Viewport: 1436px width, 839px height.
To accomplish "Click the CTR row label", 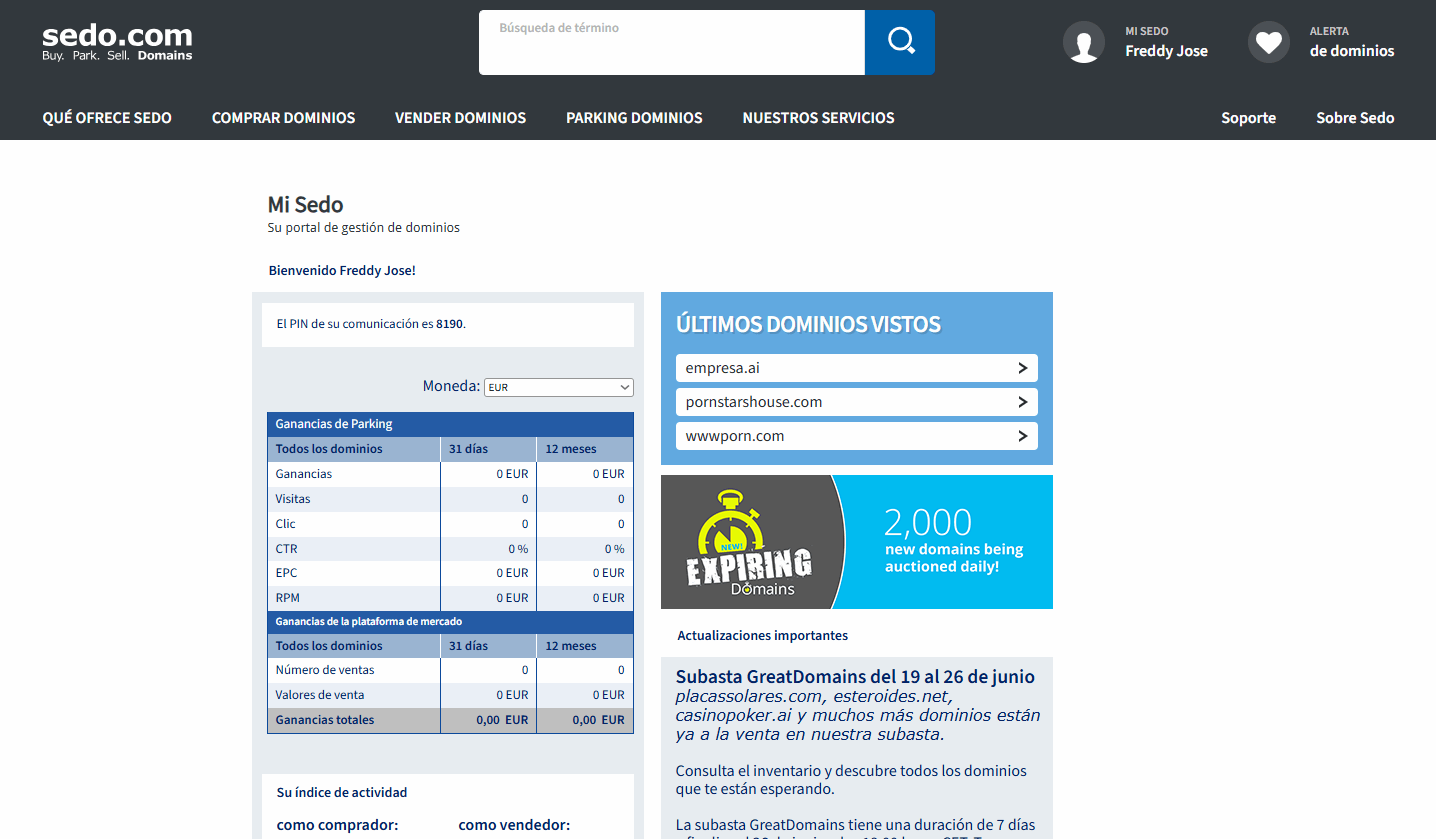I will [287, 549].
